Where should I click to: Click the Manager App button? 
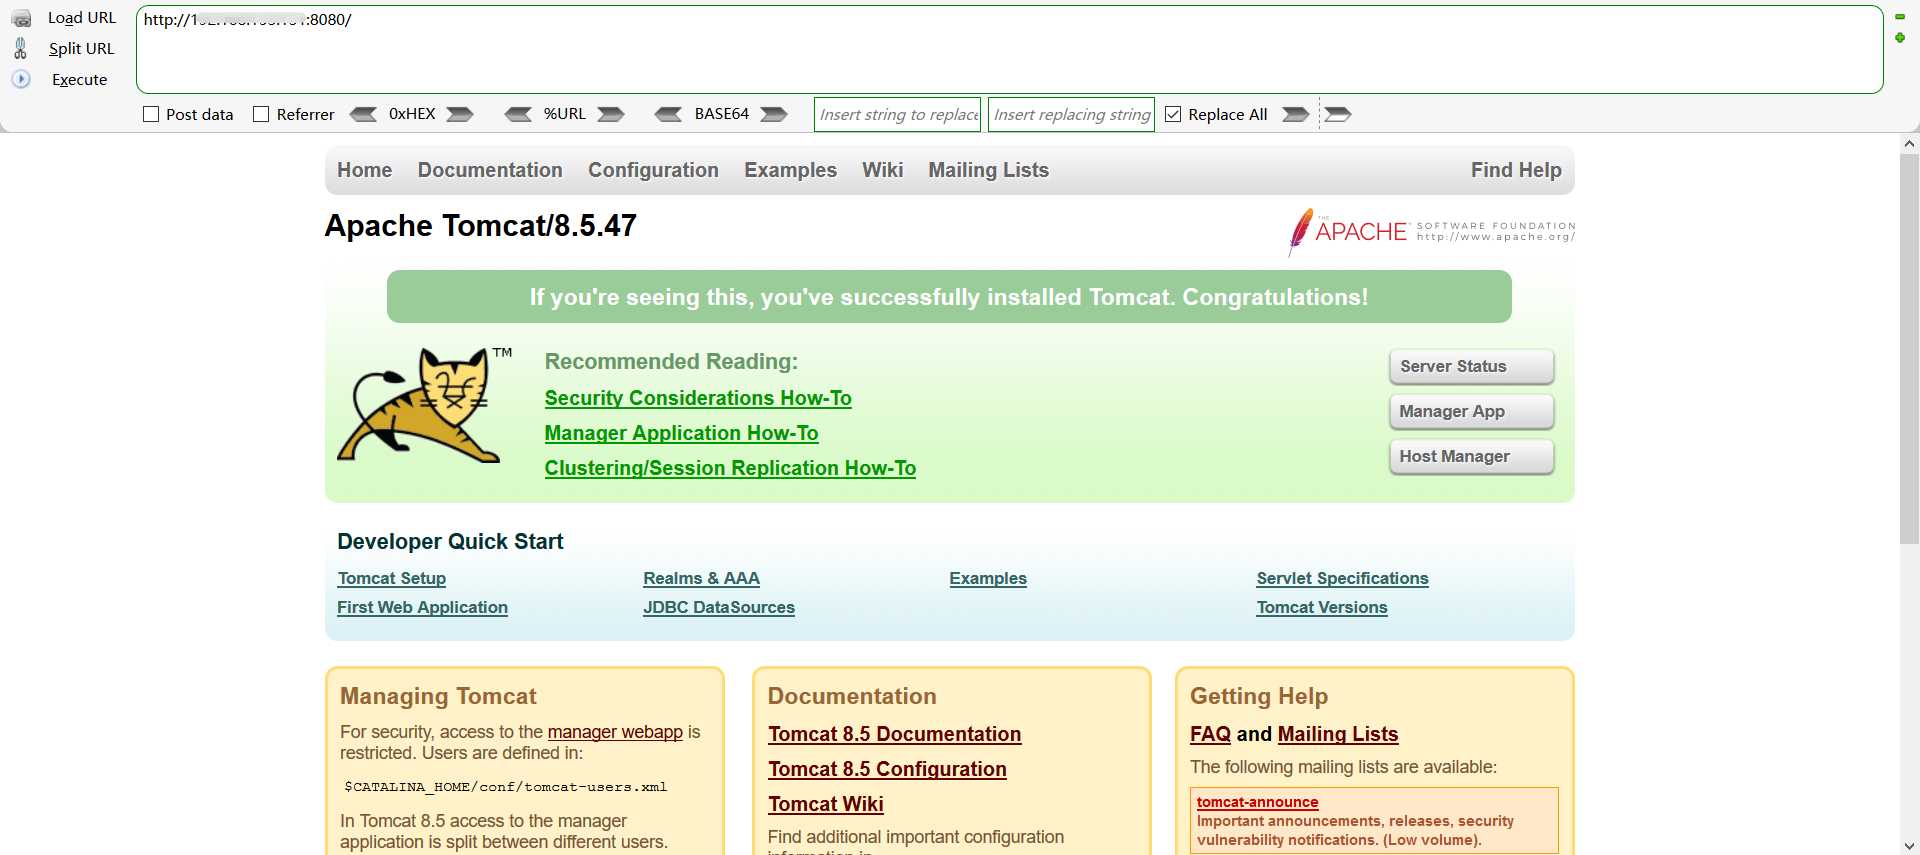(1471, 411)
